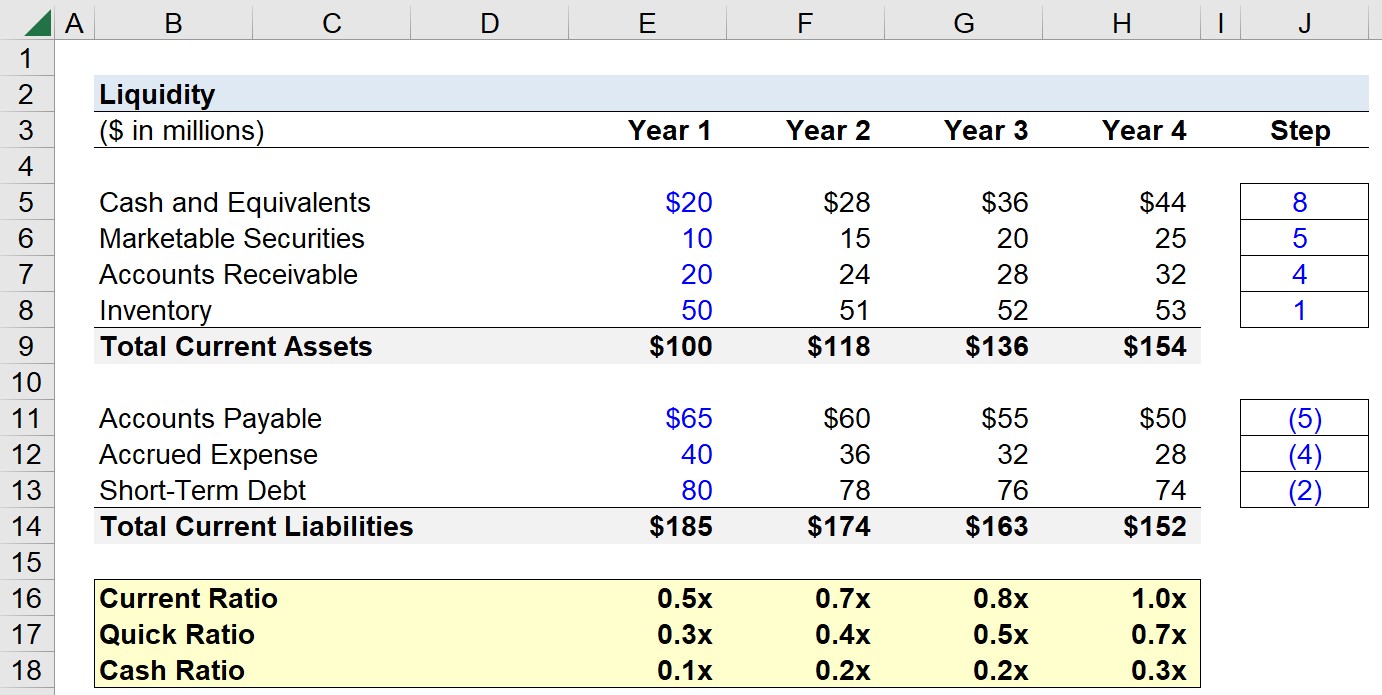Screen dimensions: 1382x695
Task: Select Year 1 marketable securities value 10
Action: pos(697,239)
